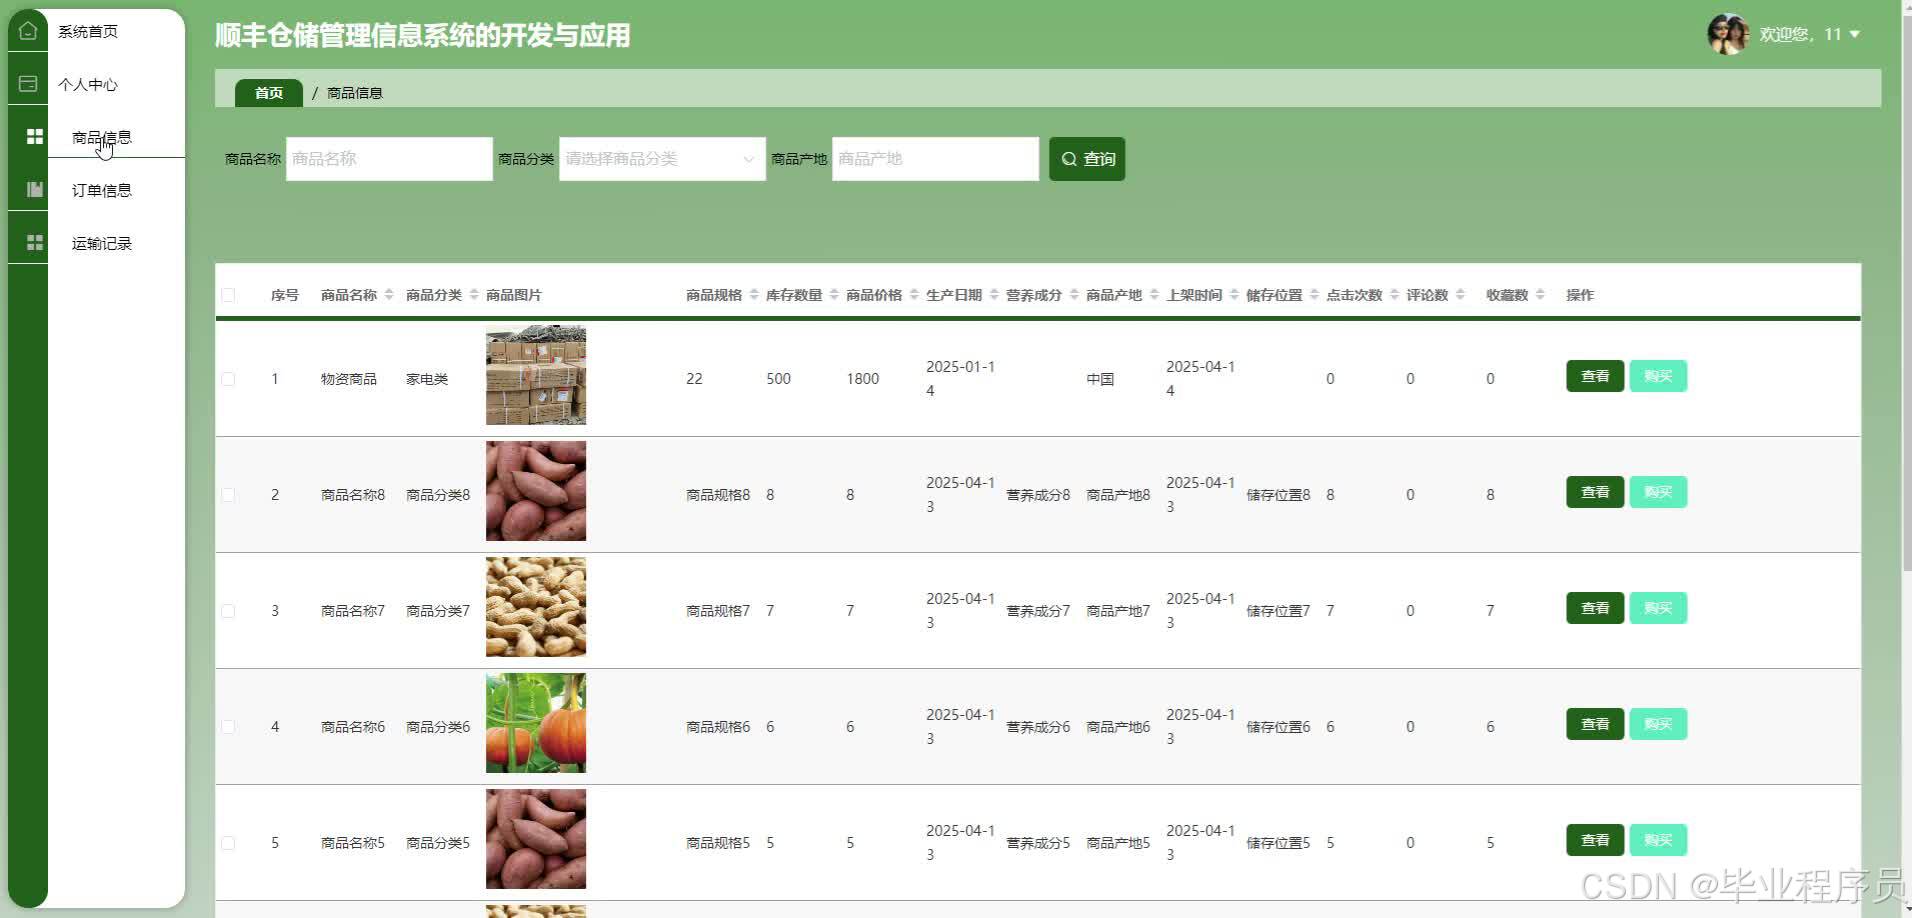Click the 储存位置8 cell

pos(1278,495)
